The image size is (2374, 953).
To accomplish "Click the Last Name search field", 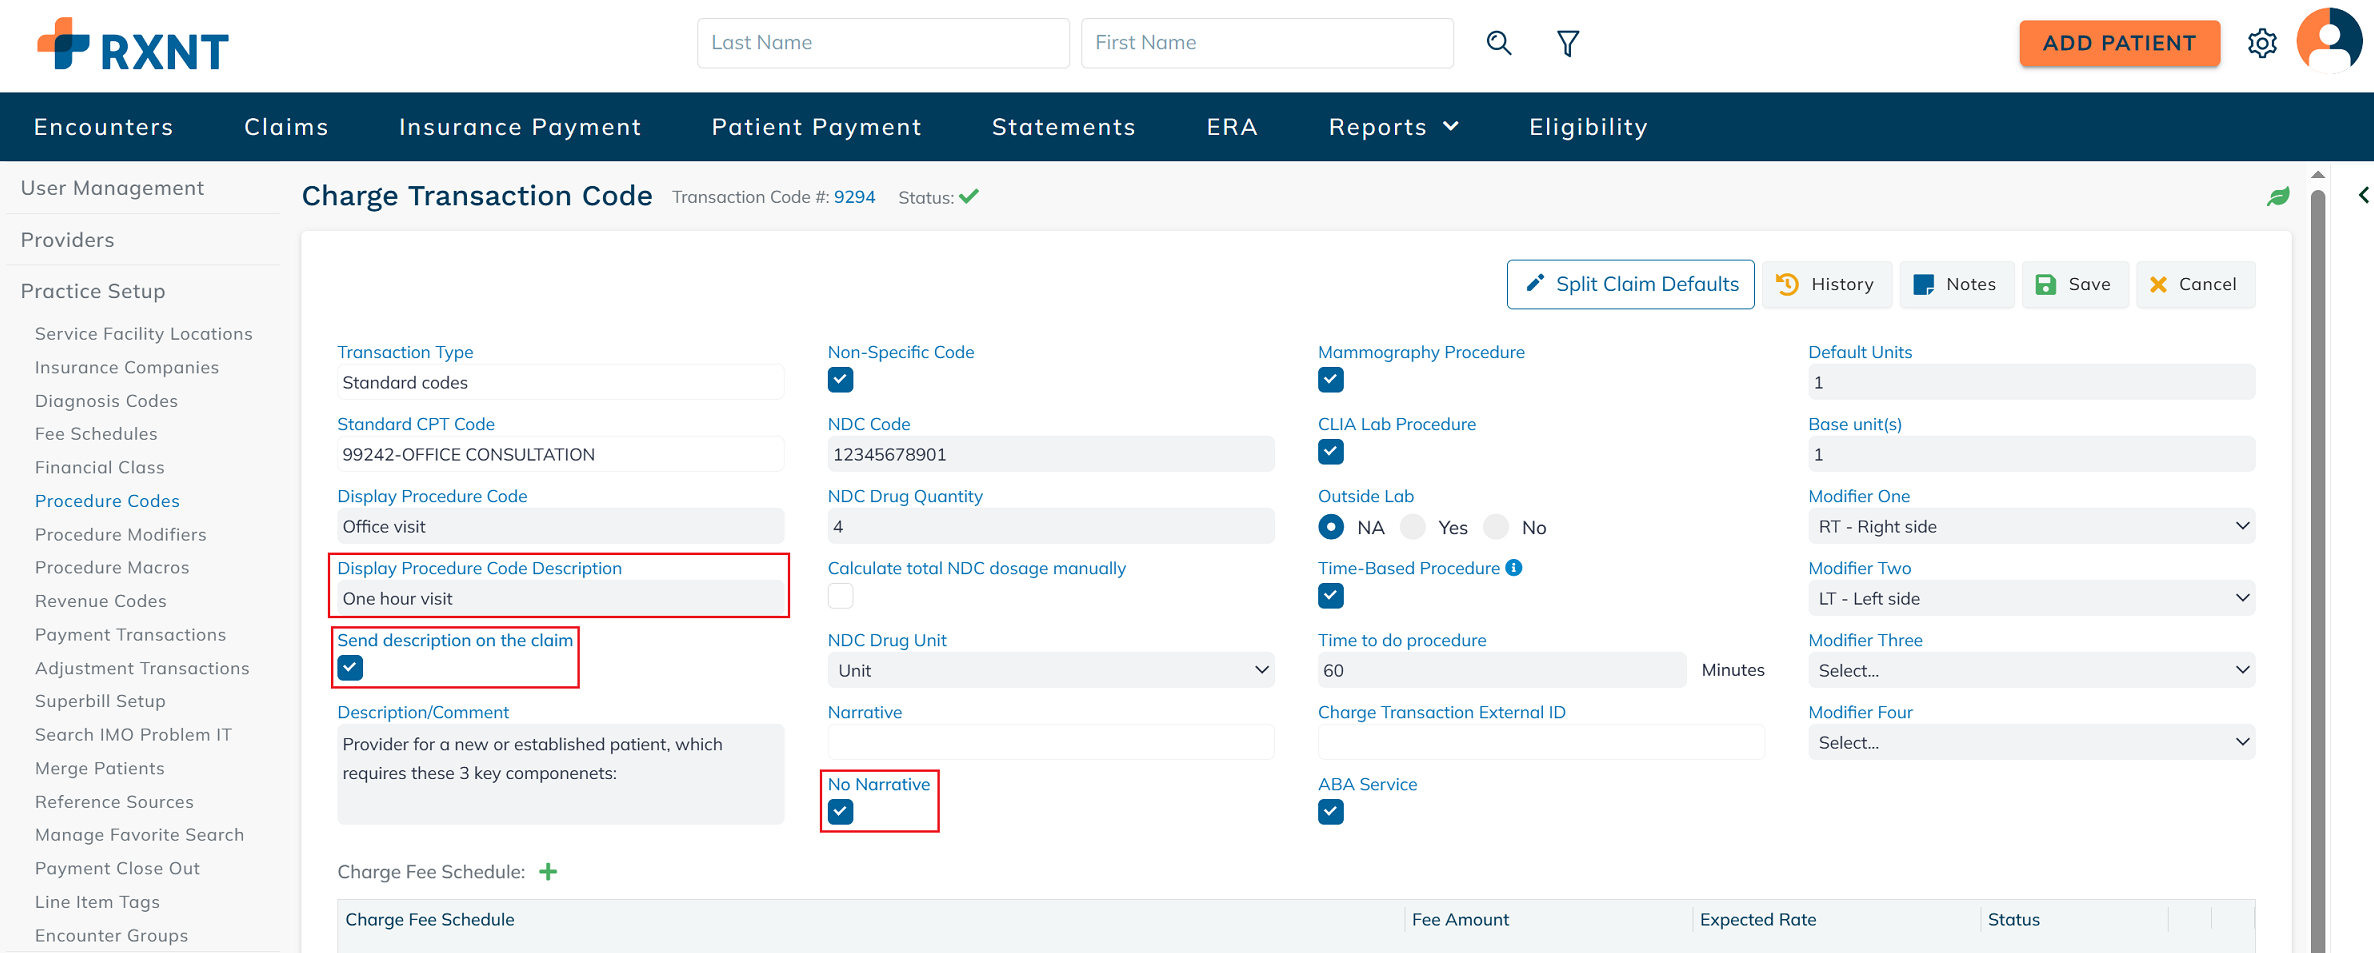I will 882,43.
